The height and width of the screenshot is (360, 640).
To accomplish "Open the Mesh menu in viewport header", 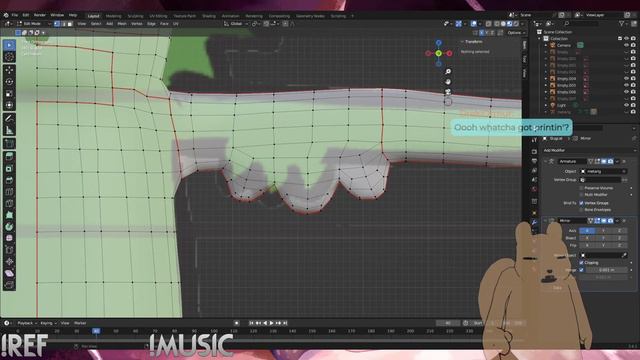I will point(122,24).
